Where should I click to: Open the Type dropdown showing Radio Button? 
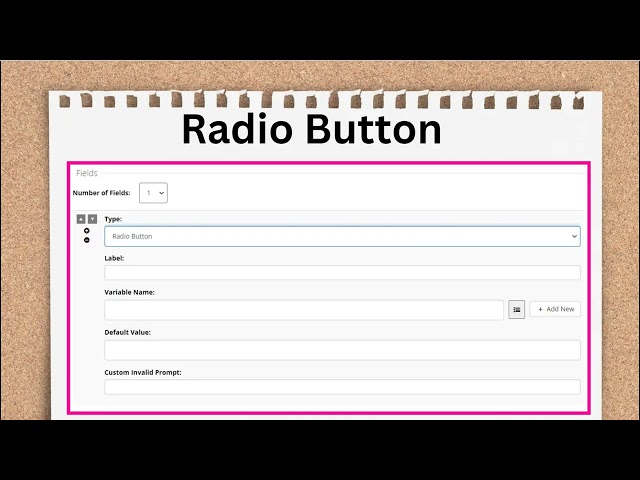342,236
